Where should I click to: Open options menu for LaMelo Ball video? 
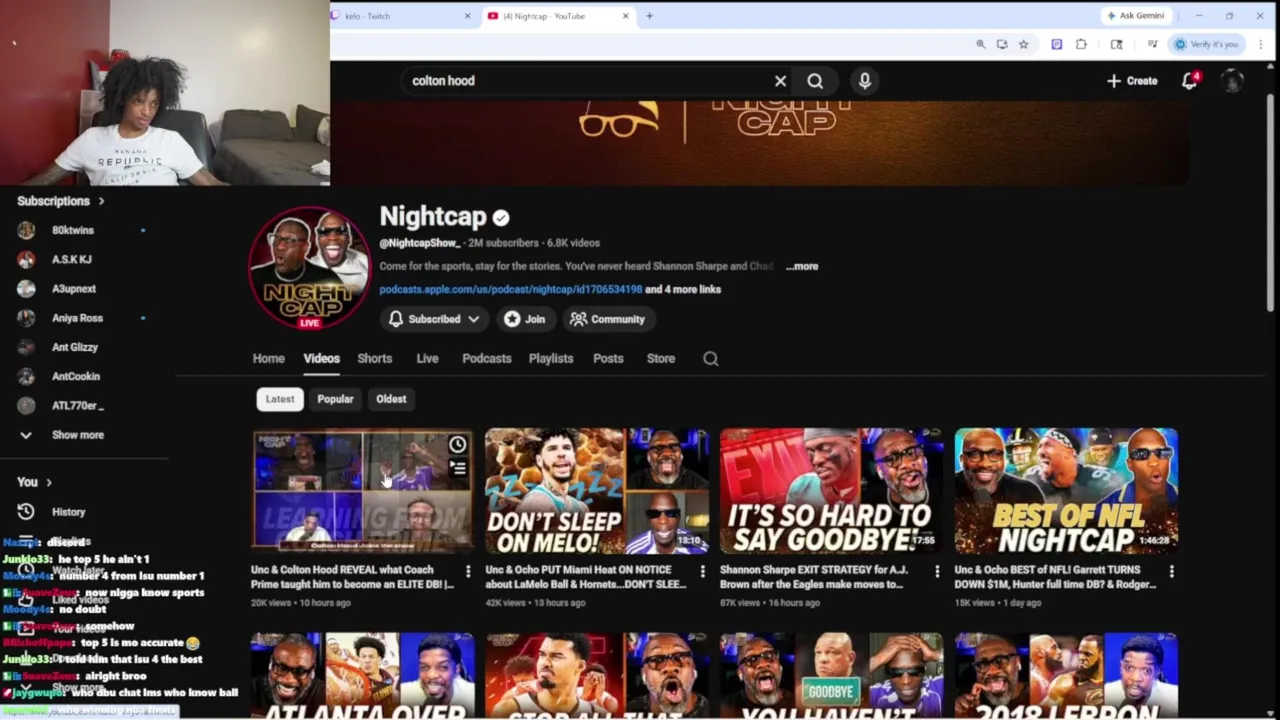pos(702,571)
